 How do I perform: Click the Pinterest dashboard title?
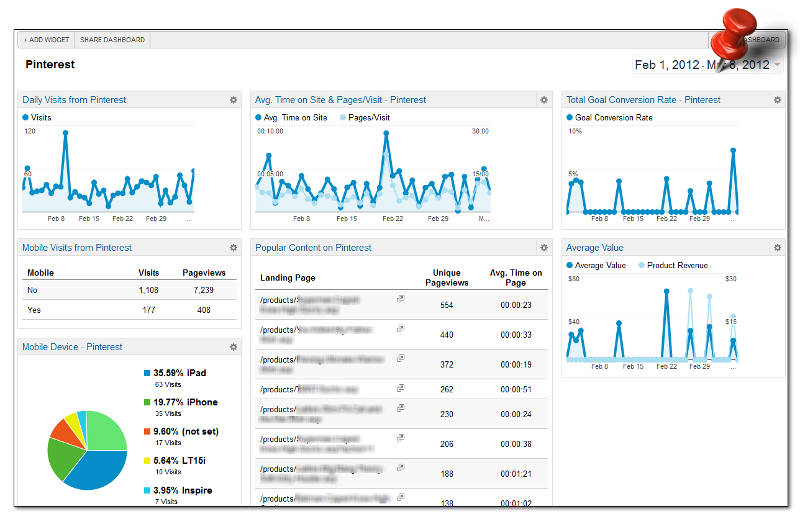pos(50,64)
